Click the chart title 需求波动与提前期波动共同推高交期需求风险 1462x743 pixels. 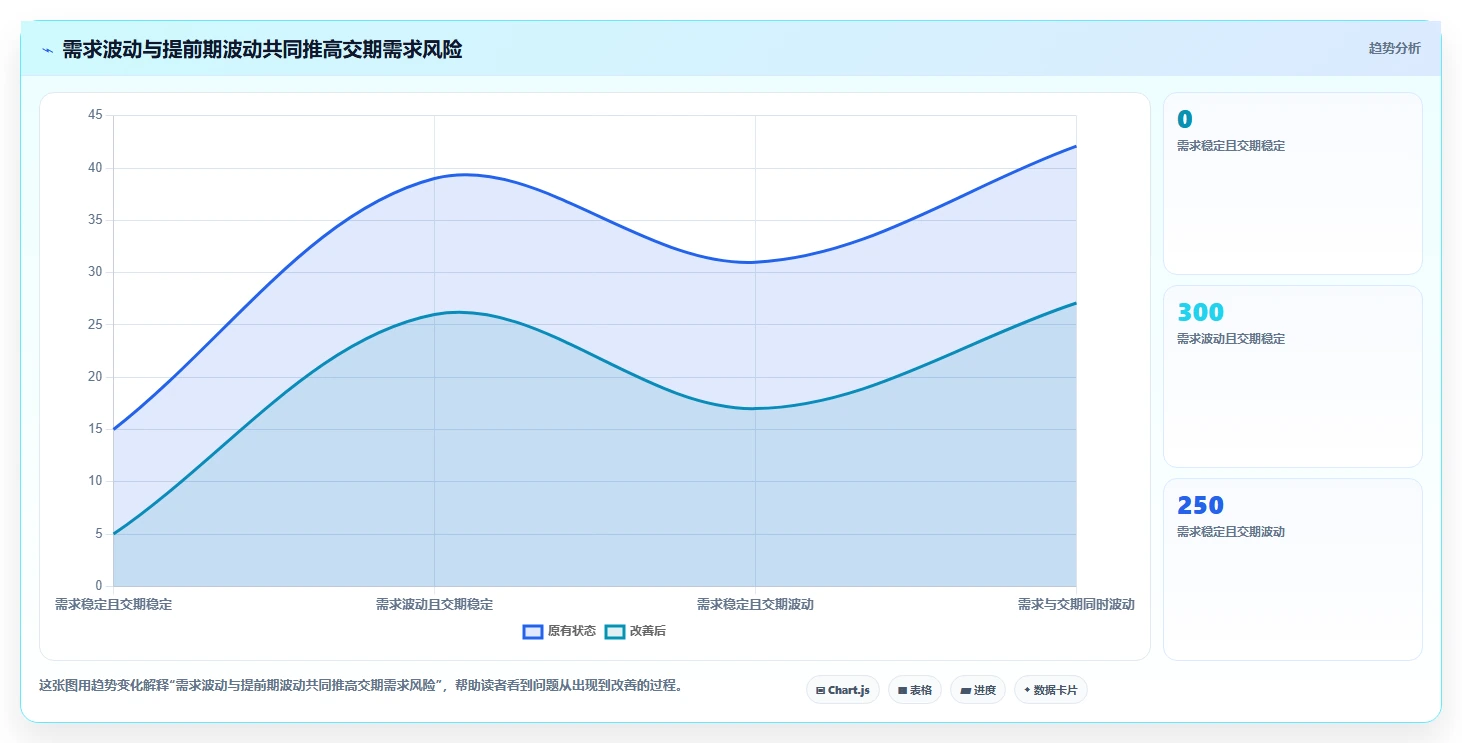[262, 50]
